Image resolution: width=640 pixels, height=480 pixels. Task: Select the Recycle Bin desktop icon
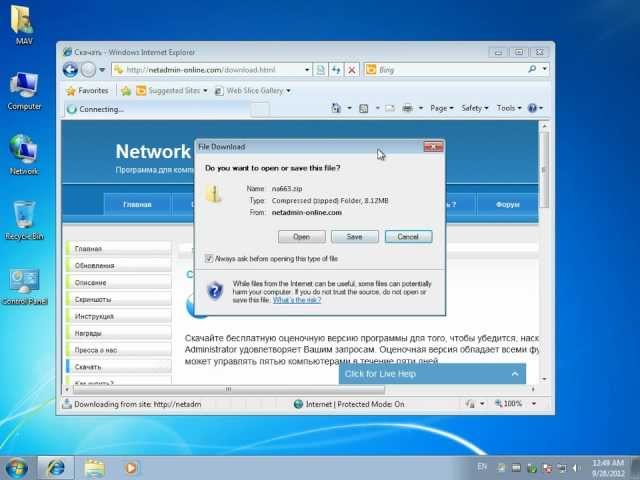(24, 220)
